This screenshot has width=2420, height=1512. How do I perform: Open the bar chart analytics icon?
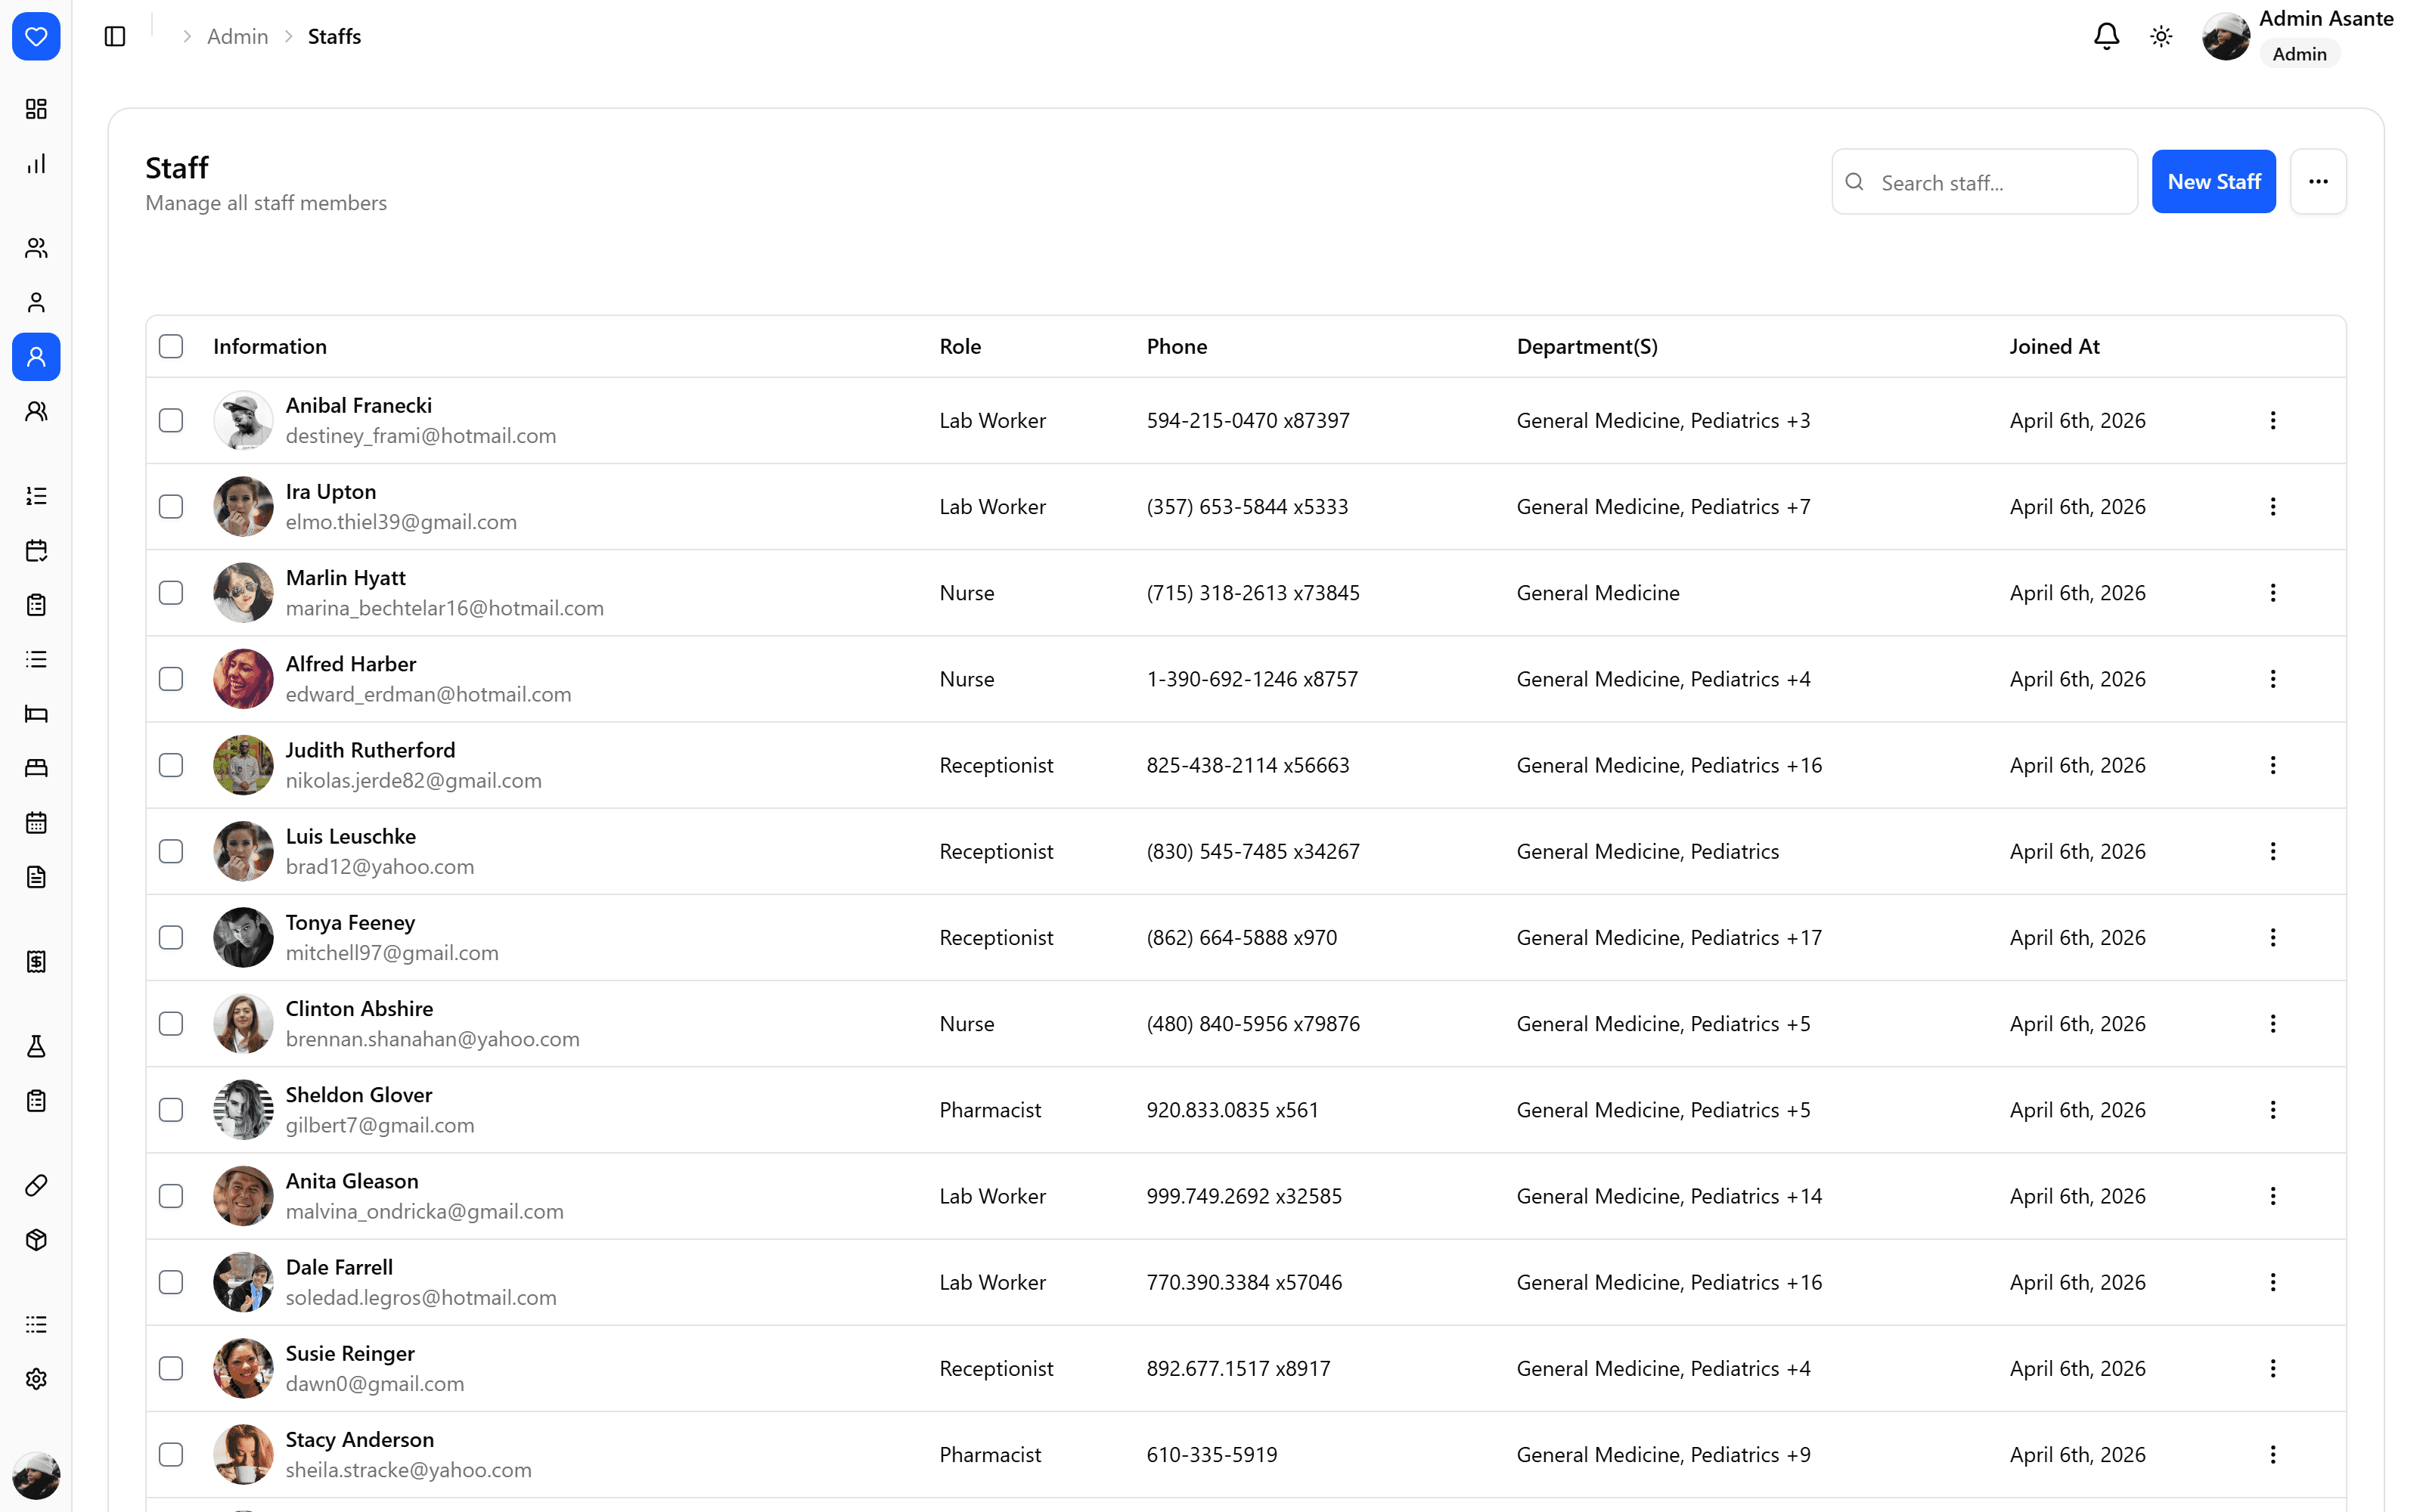(x=36, y=164)
